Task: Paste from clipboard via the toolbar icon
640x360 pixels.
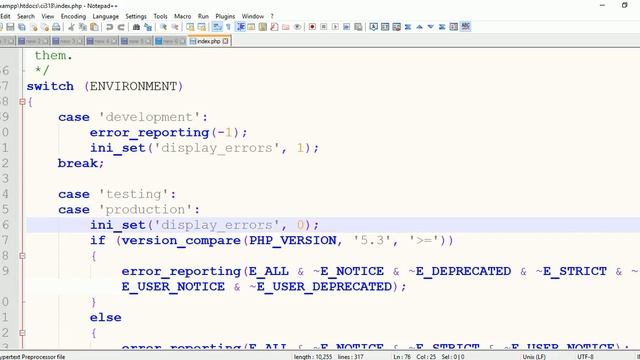Action: (x=94, y=27)
